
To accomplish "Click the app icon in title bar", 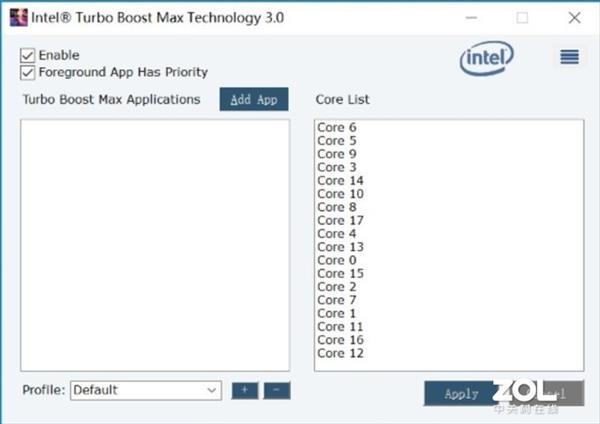I will (16, 17).
